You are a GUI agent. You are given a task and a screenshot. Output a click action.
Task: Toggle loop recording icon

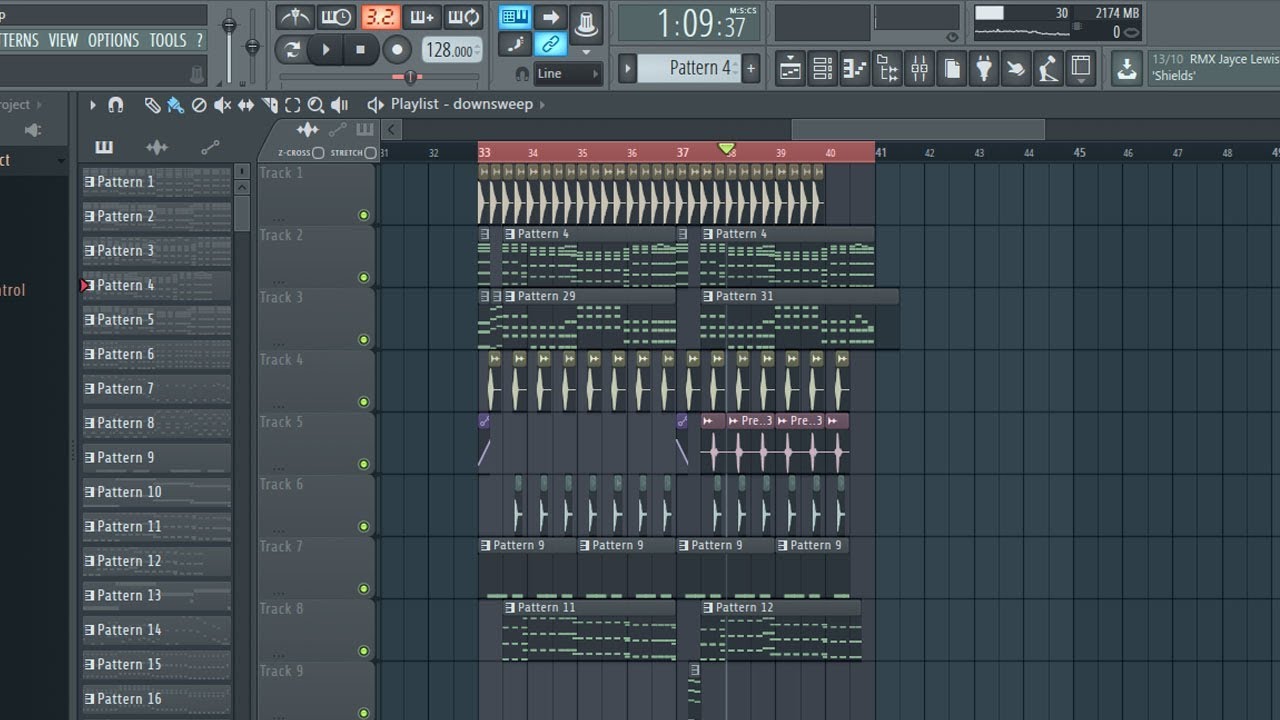click(464, 17)
